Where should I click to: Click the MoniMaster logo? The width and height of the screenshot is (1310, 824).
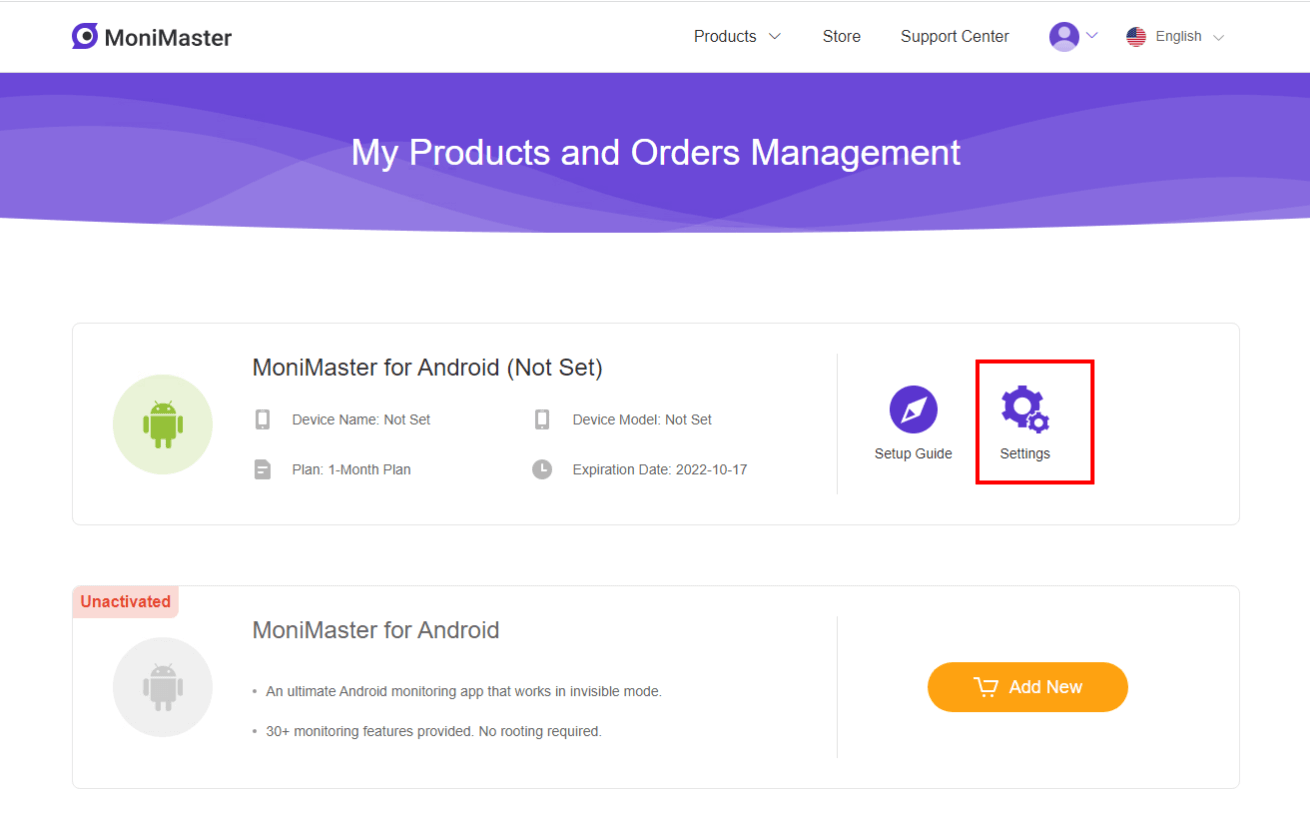tap(151, 37)
